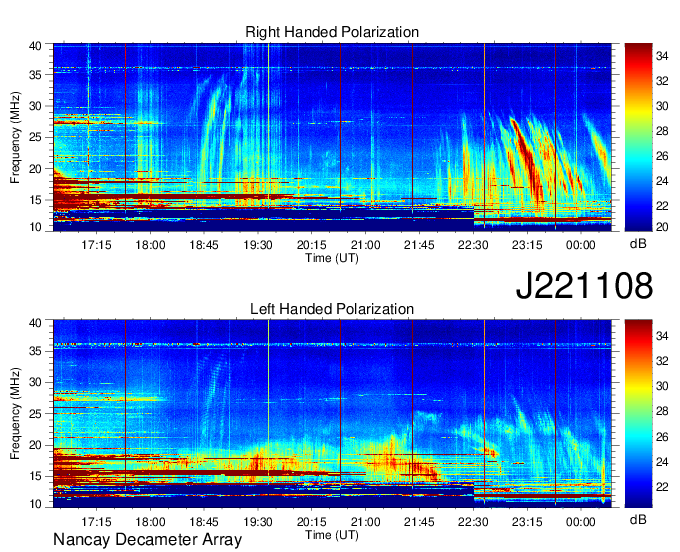The width and height of the screenshot is (680, 552).
Task: Click the 30 MHz tick on the upper frequency axis
Action: [x=35, y=106]
